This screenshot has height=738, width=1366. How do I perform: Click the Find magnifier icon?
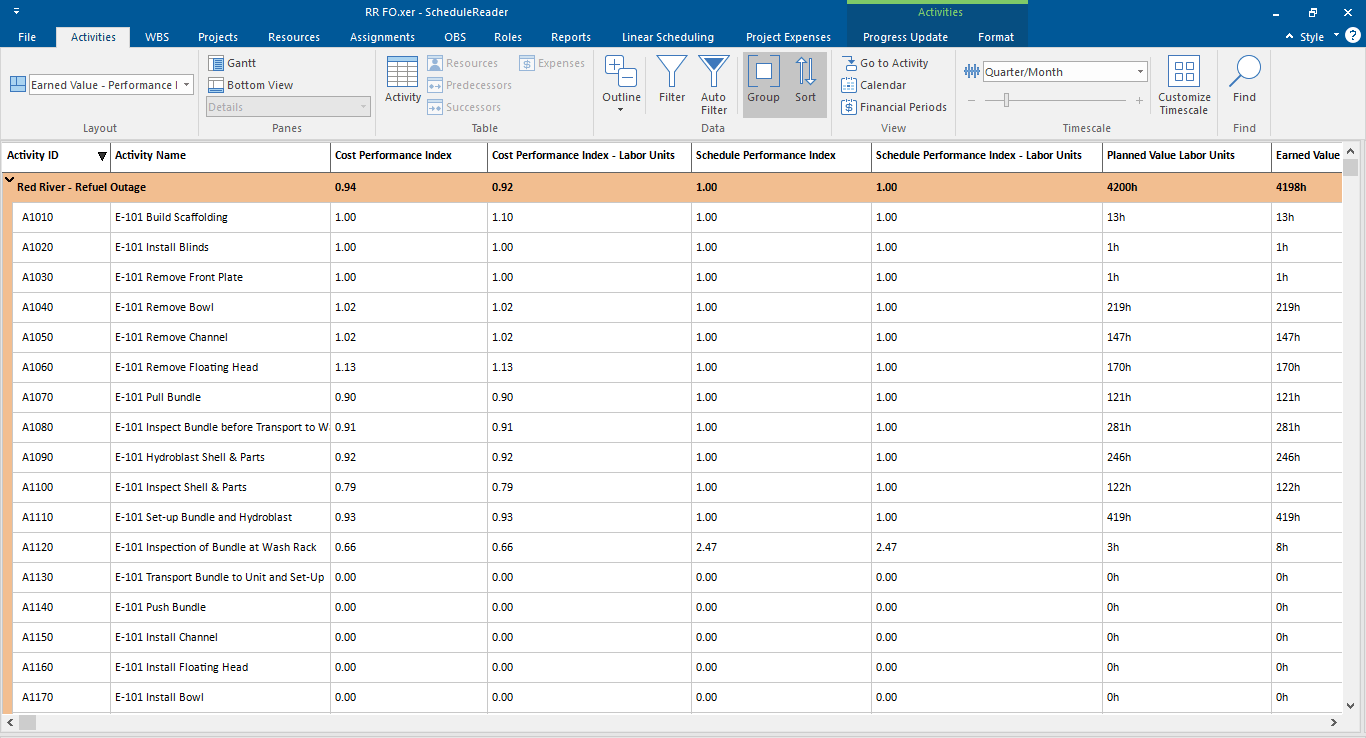pyautogui.click(x=1244, y=72)
